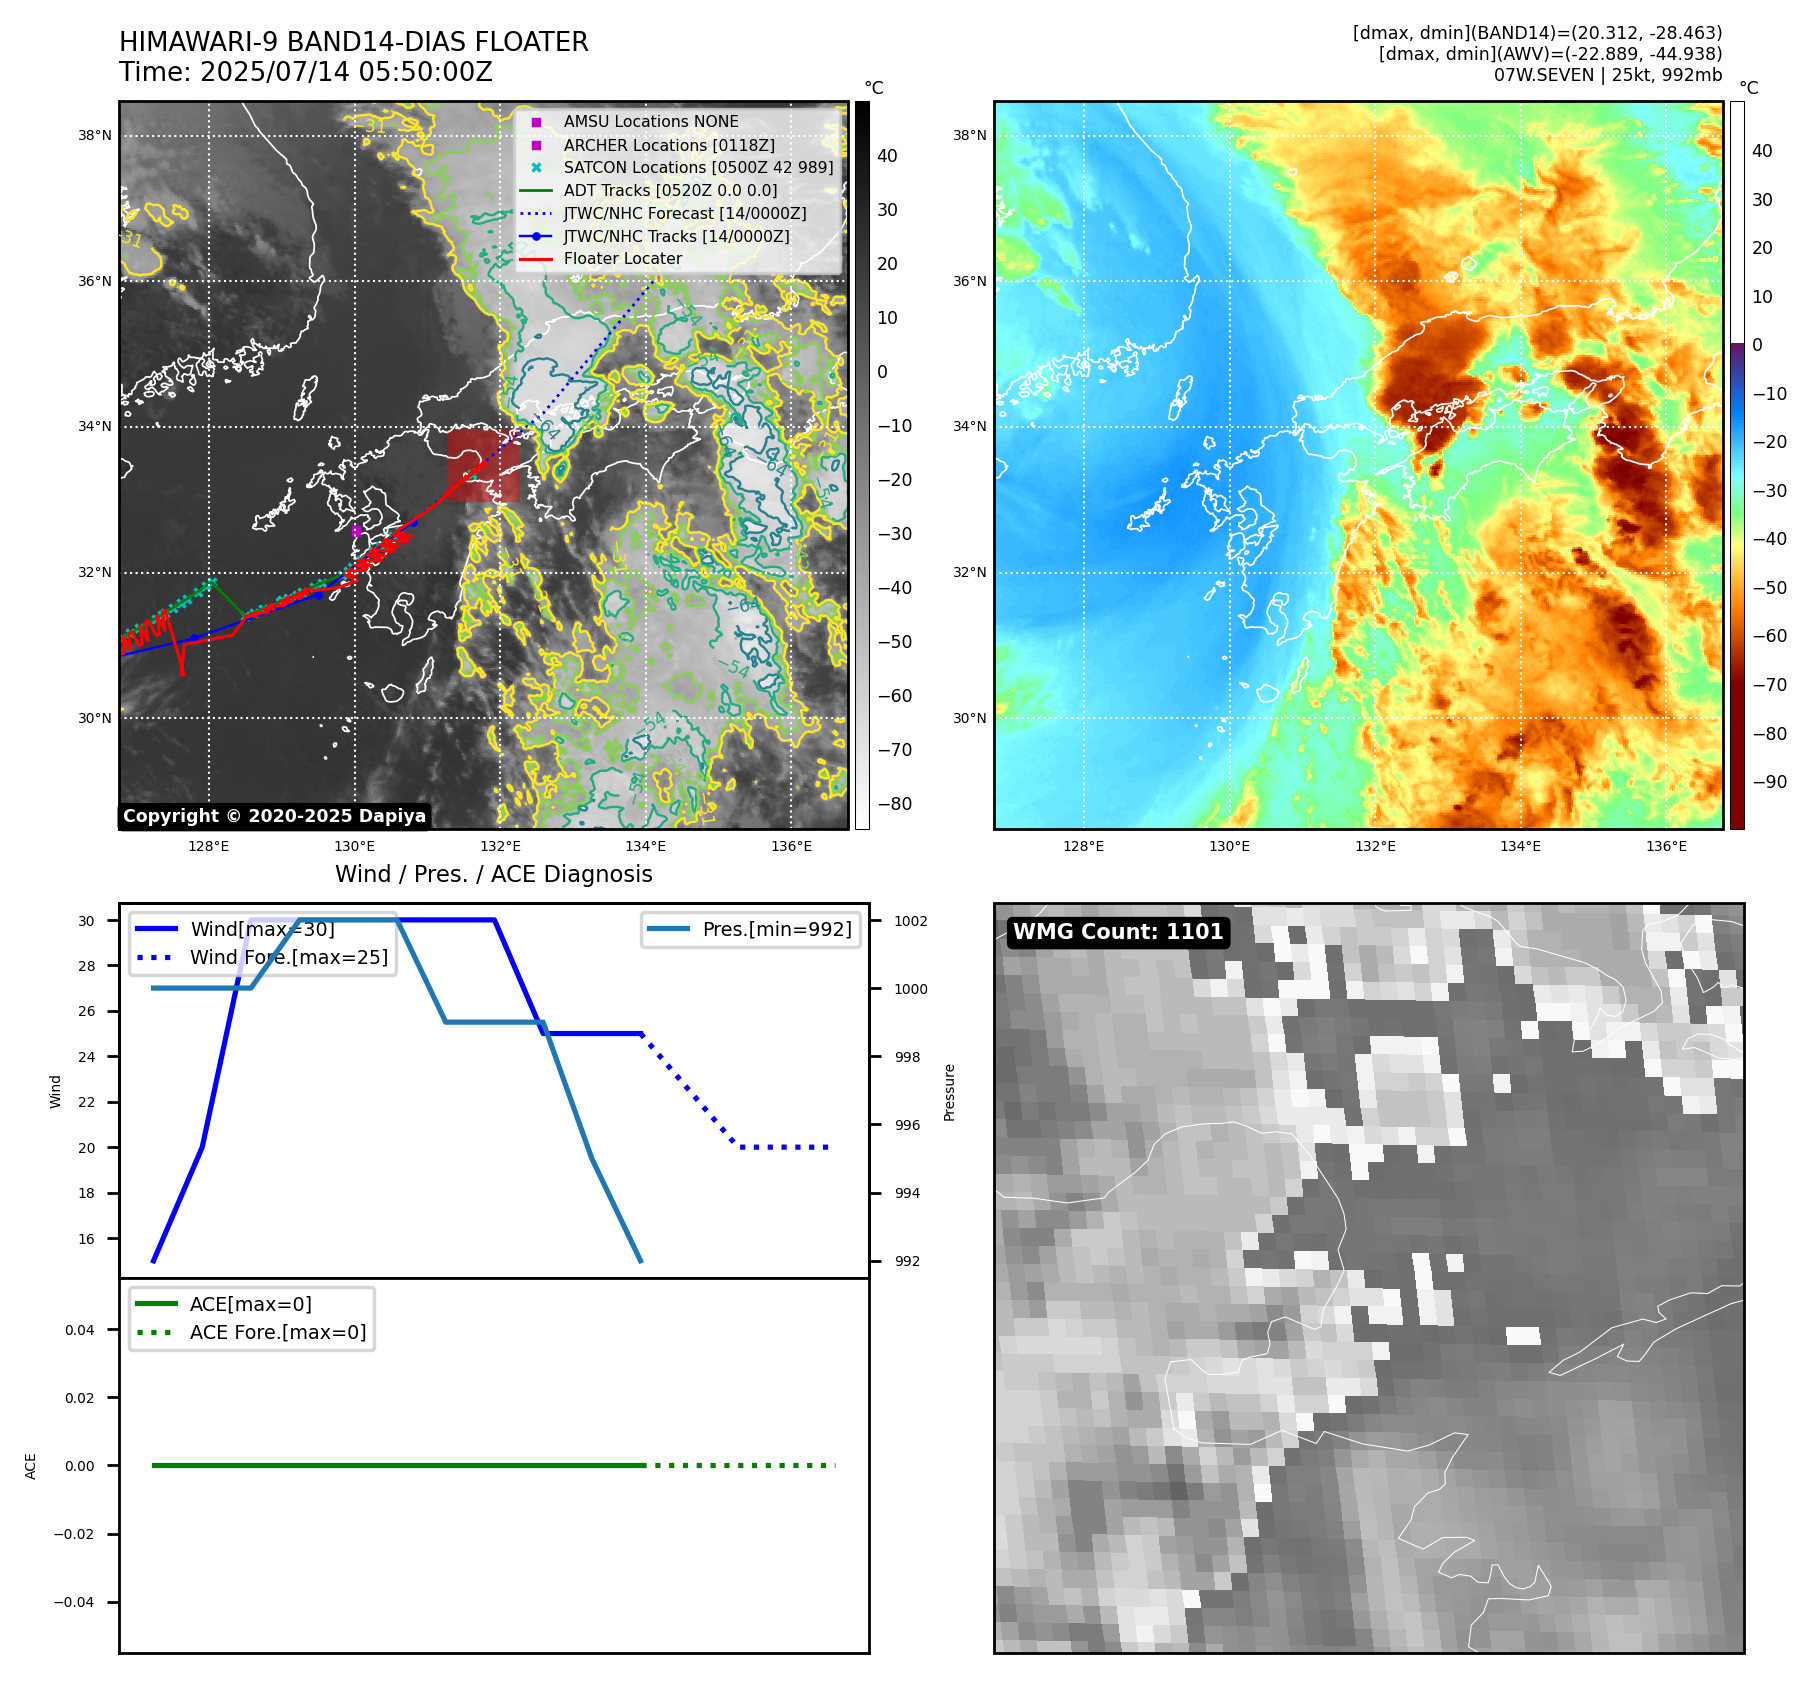Click the Floater Locater legend entry
This screenshot has height=1690, width=1813.
601,258
